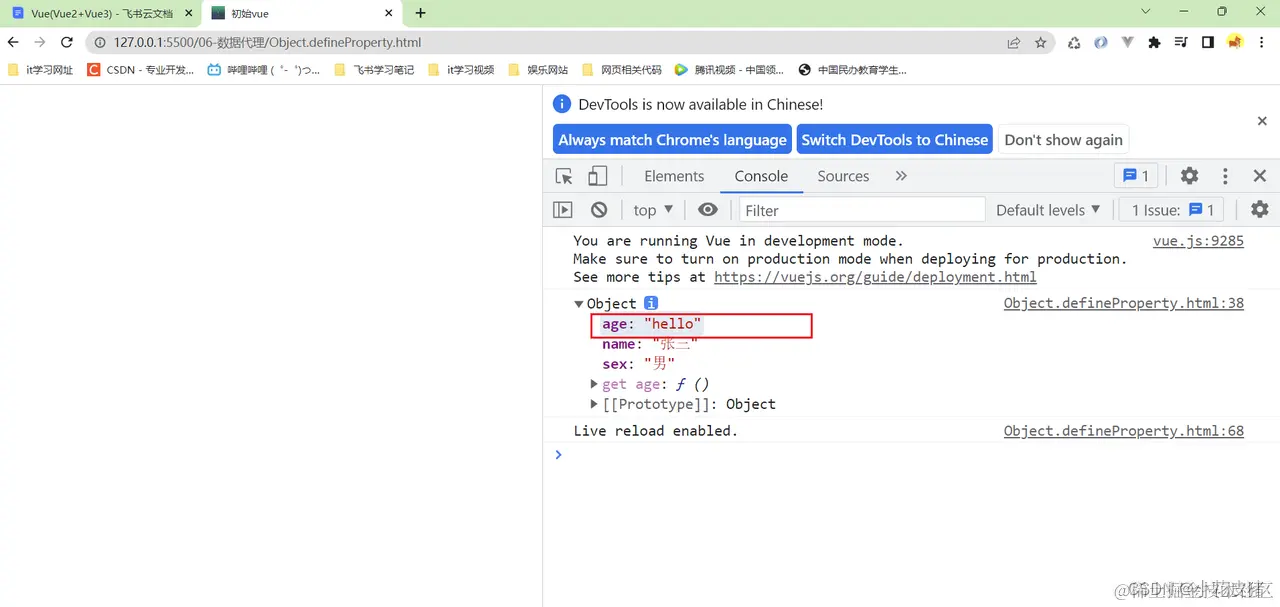1280x607 pixels.
Task: Open Chrome's three-dot menu
Action: [x=1262, y=42]
